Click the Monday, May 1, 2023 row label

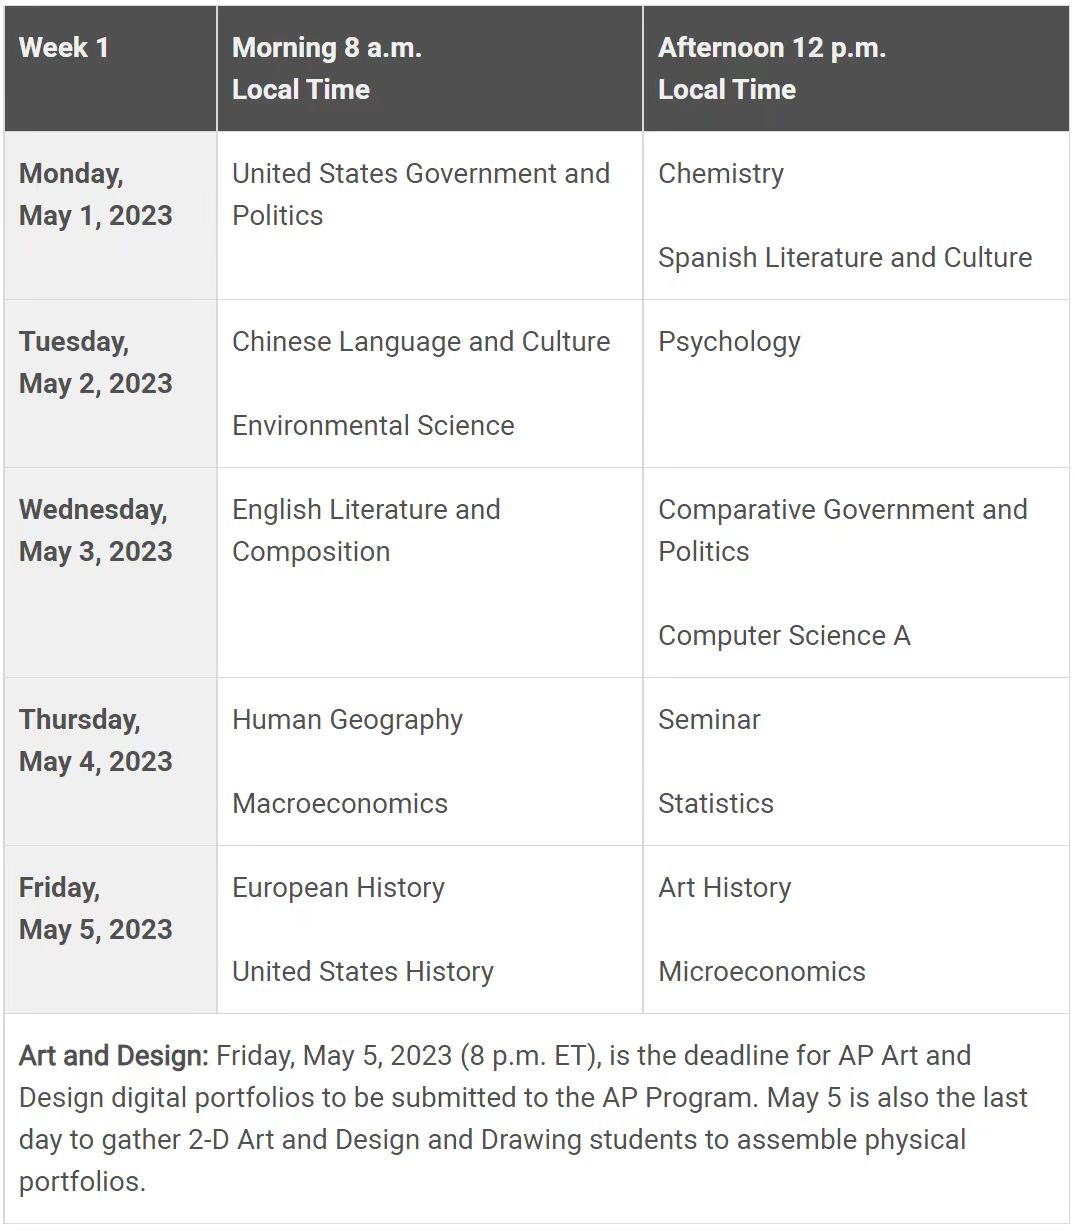point(96,195)
